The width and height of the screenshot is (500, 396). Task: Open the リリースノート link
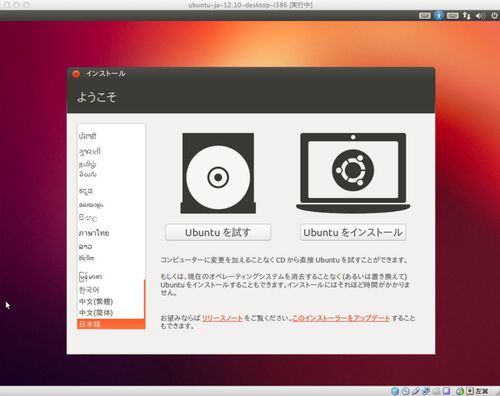pos(222,318)
